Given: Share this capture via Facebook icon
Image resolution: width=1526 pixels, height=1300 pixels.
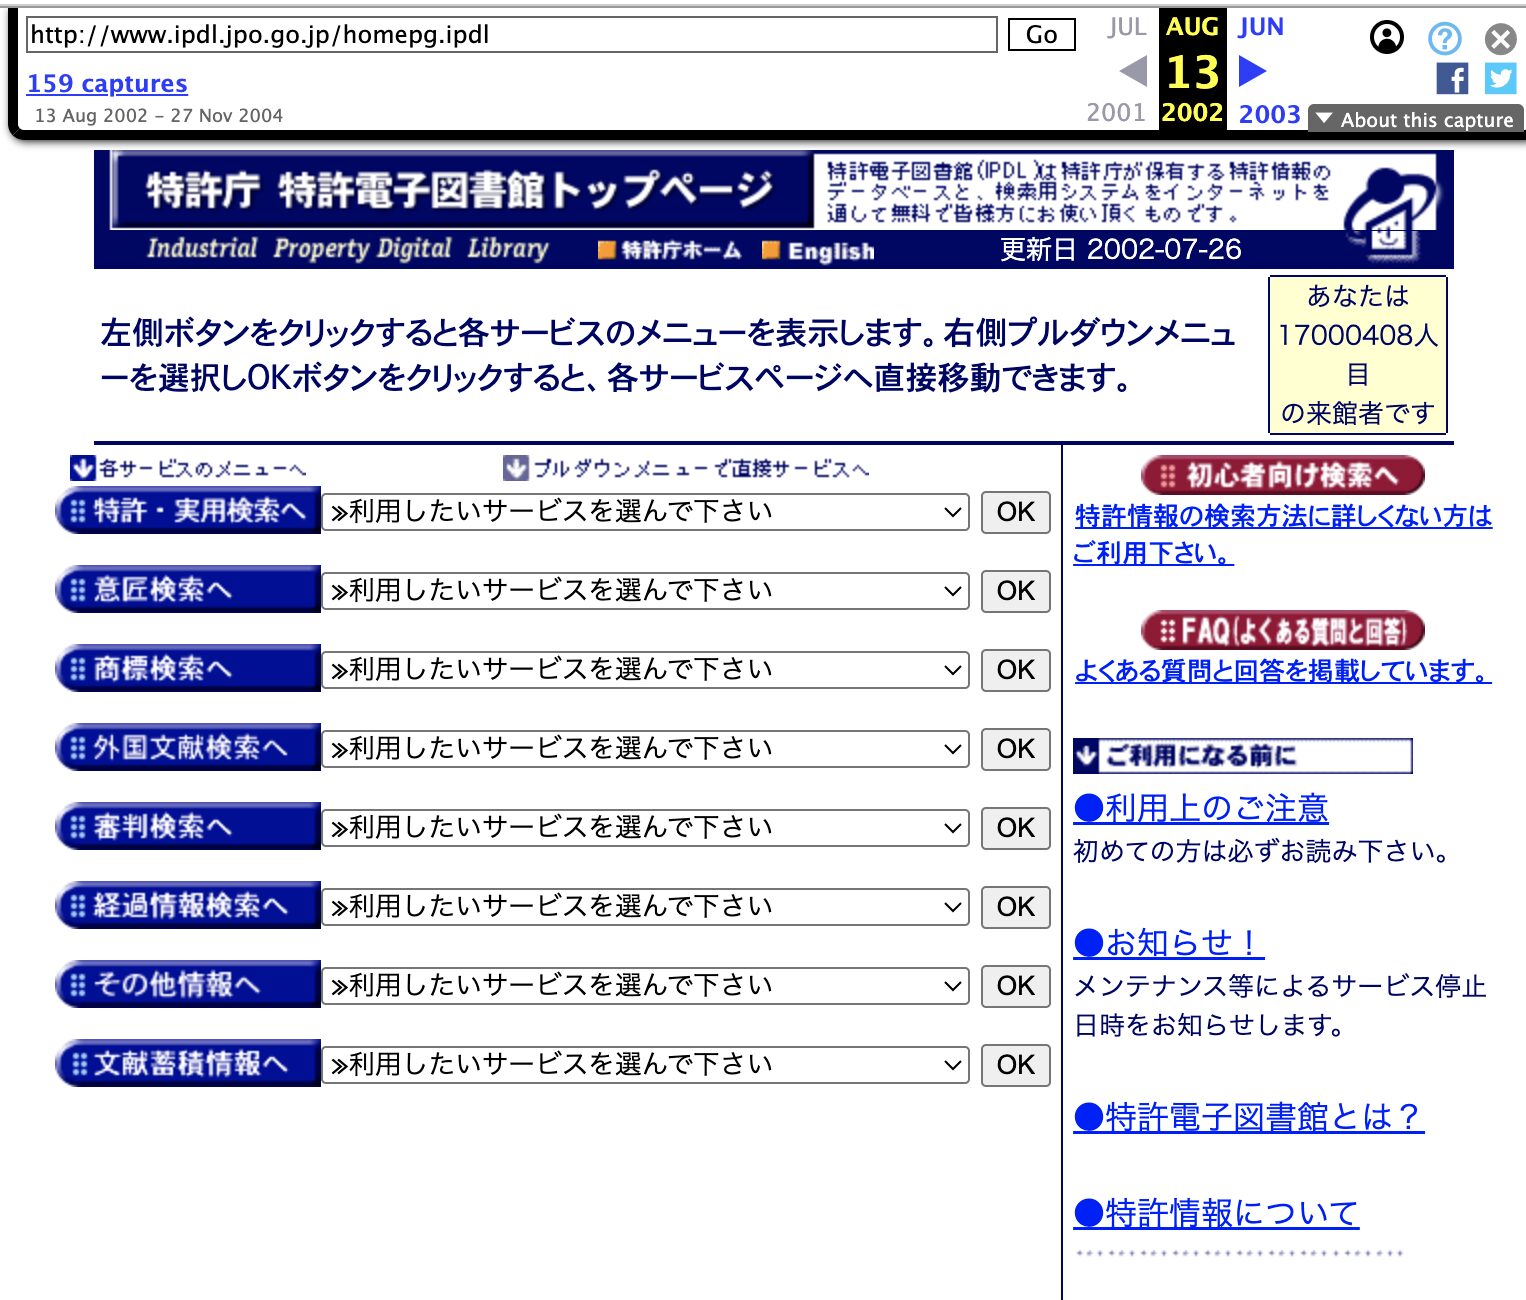Looking at the screenshot, I should tap(1451, 78).
